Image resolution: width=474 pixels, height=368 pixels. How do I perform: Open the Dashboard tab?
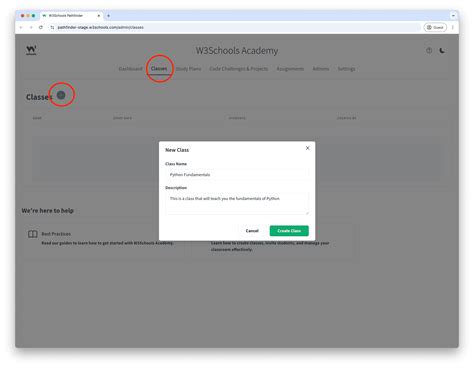click(x=130, y=69)
